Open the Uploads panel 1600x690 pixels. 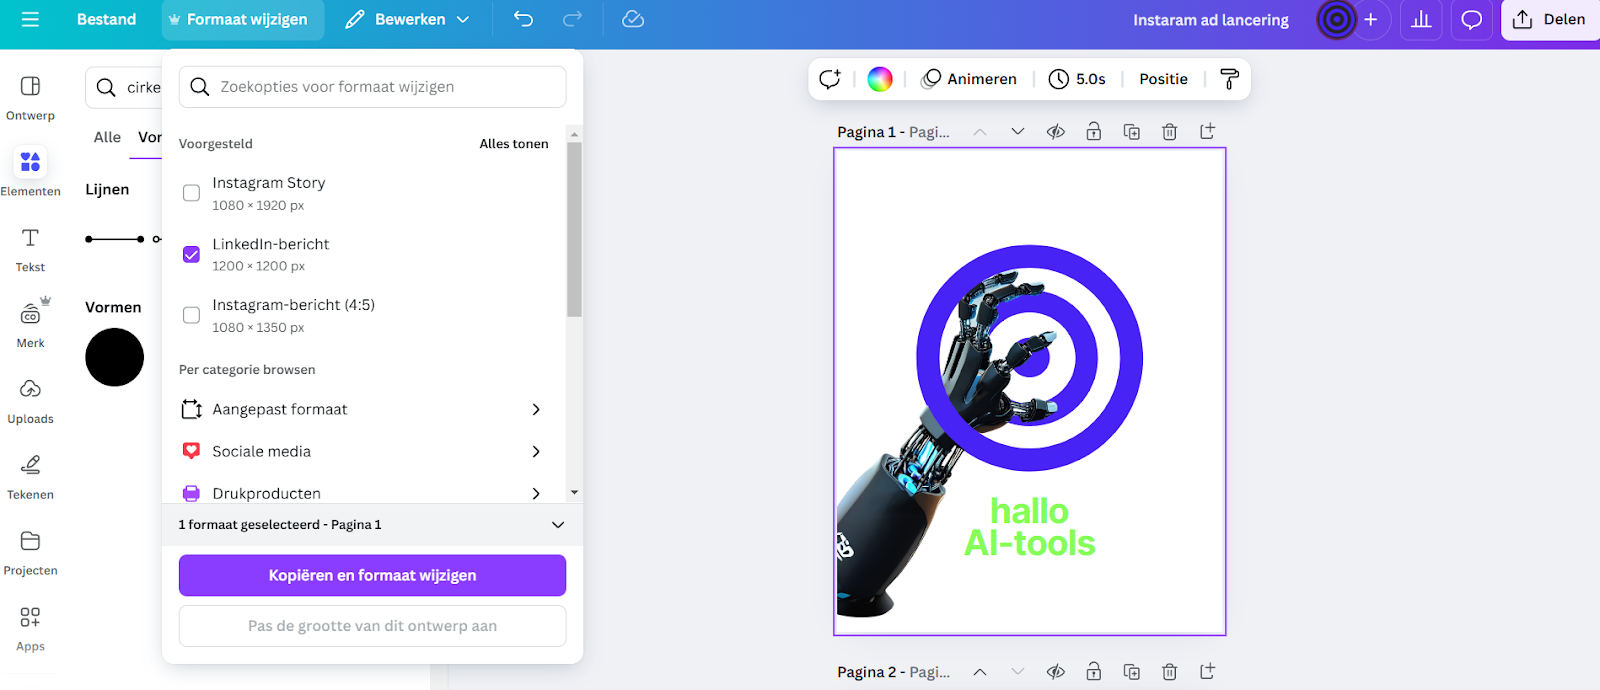tap(30, 400)
